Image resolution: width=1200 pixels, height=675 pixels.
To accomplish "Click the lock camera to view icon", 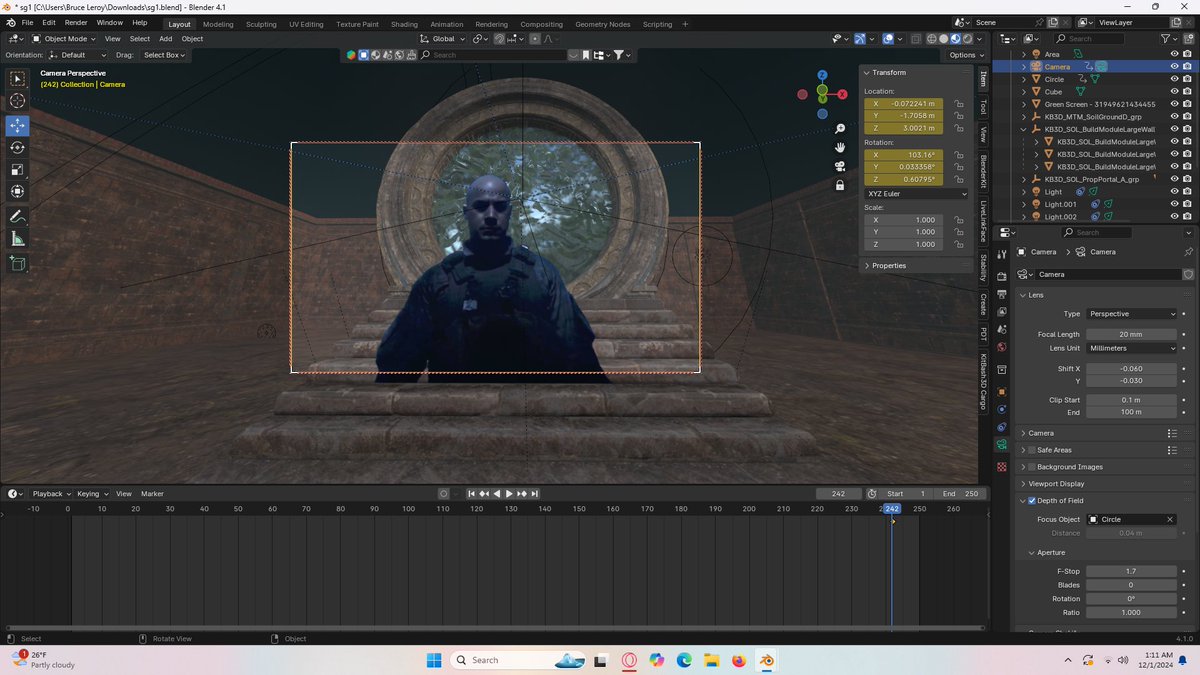I will point(840,185).
